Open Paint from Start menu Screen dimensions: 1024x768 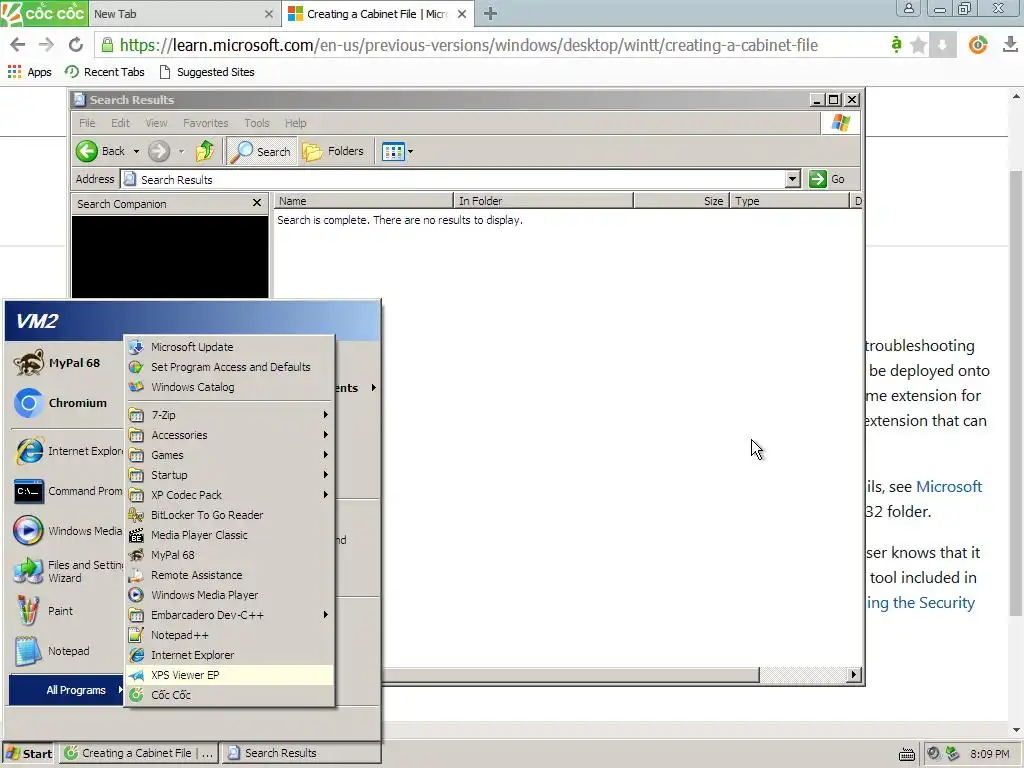pyautogui.click(x=67, y=611)
